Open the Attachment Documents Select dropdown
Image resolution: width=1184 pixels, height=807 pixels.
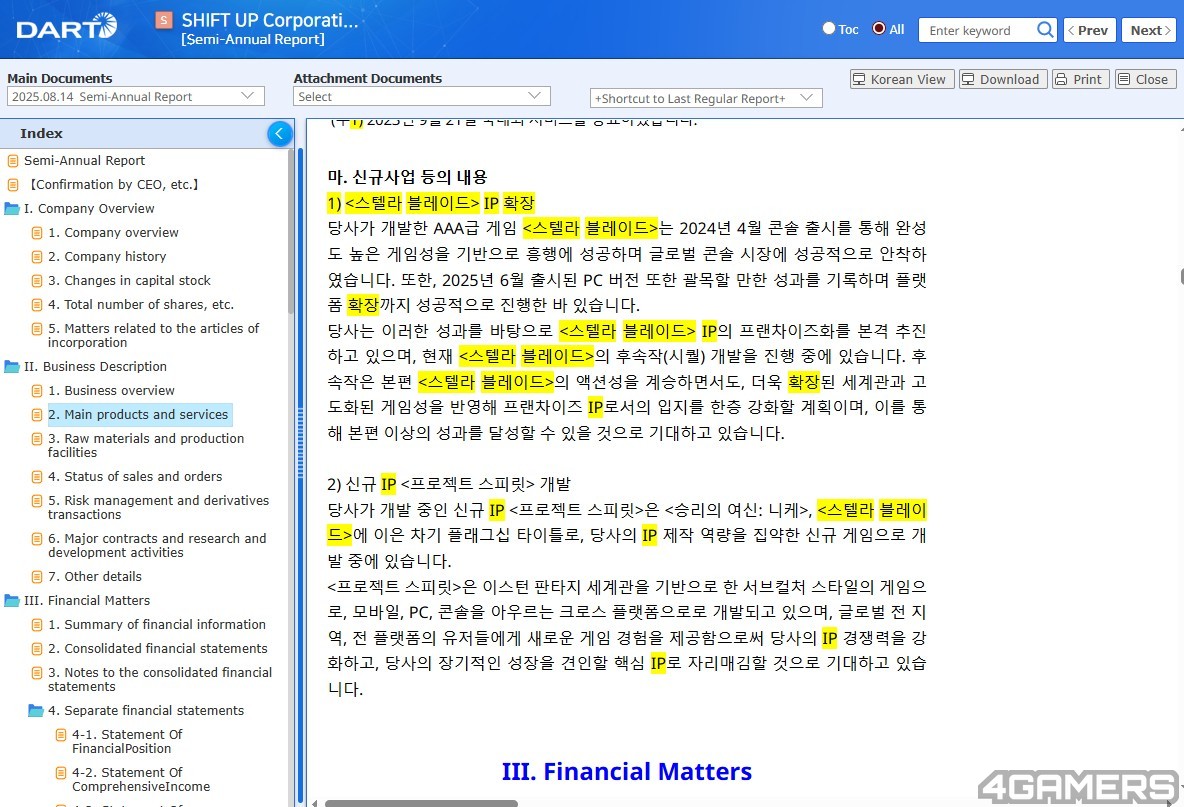pos(421,97)
